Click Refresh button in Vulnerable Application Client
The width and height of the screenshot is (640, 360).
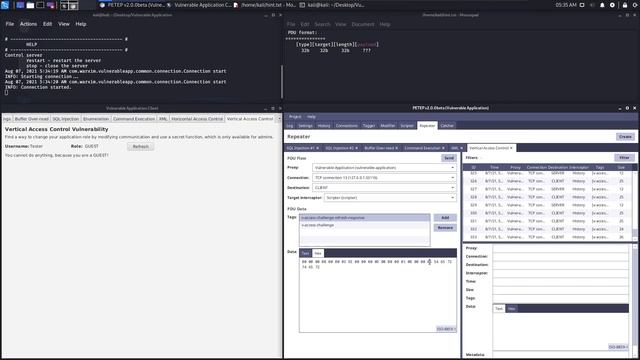pyautogui.click(x=140, y=147)
